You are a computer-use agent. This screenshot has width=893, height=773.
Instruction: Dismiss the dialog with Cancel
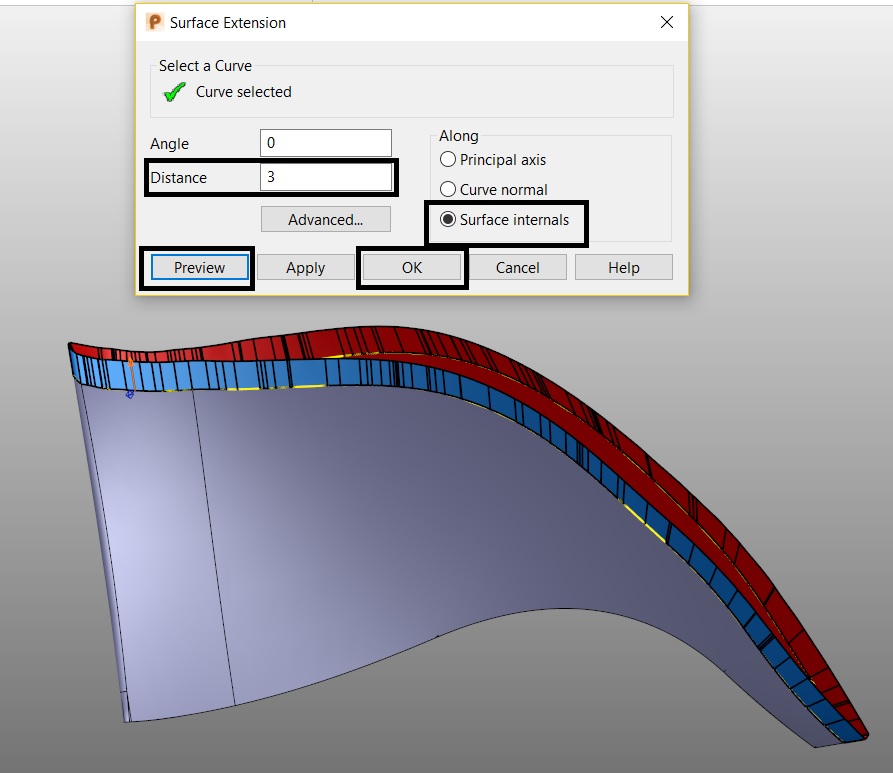coord(517,267)
